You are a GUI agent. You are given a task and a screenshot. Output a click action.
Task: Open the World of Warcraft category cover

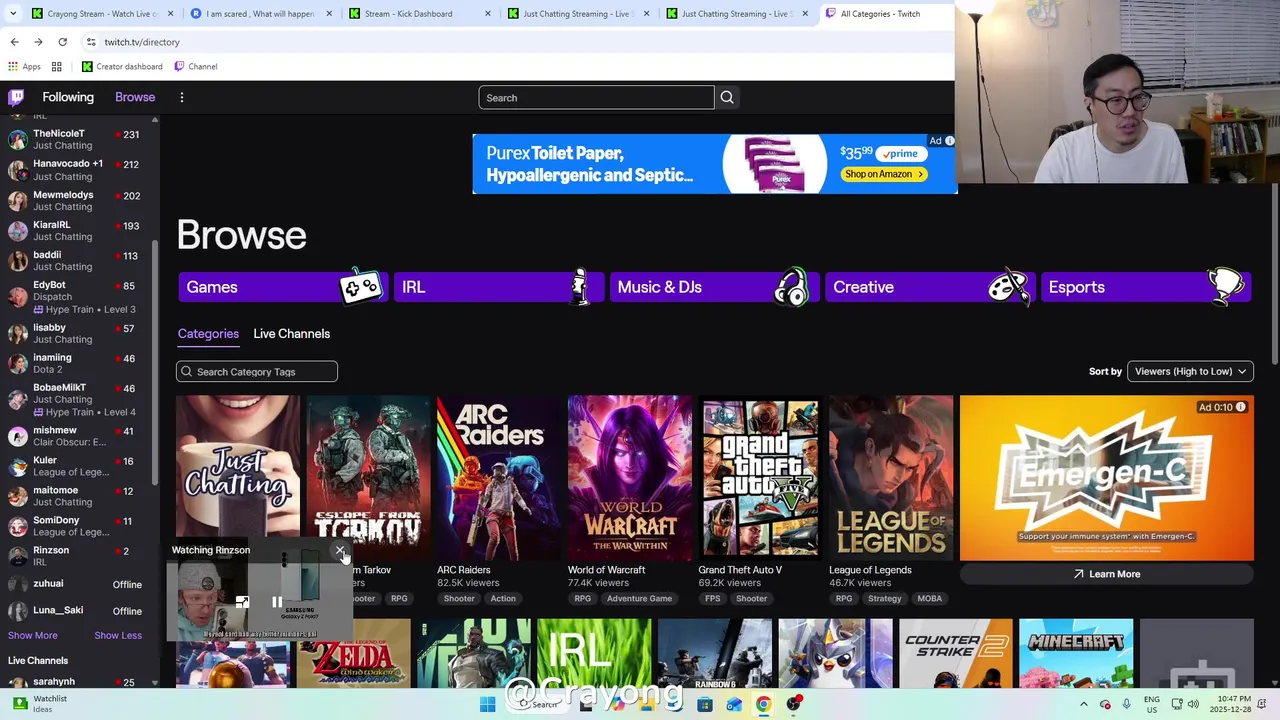629,478
